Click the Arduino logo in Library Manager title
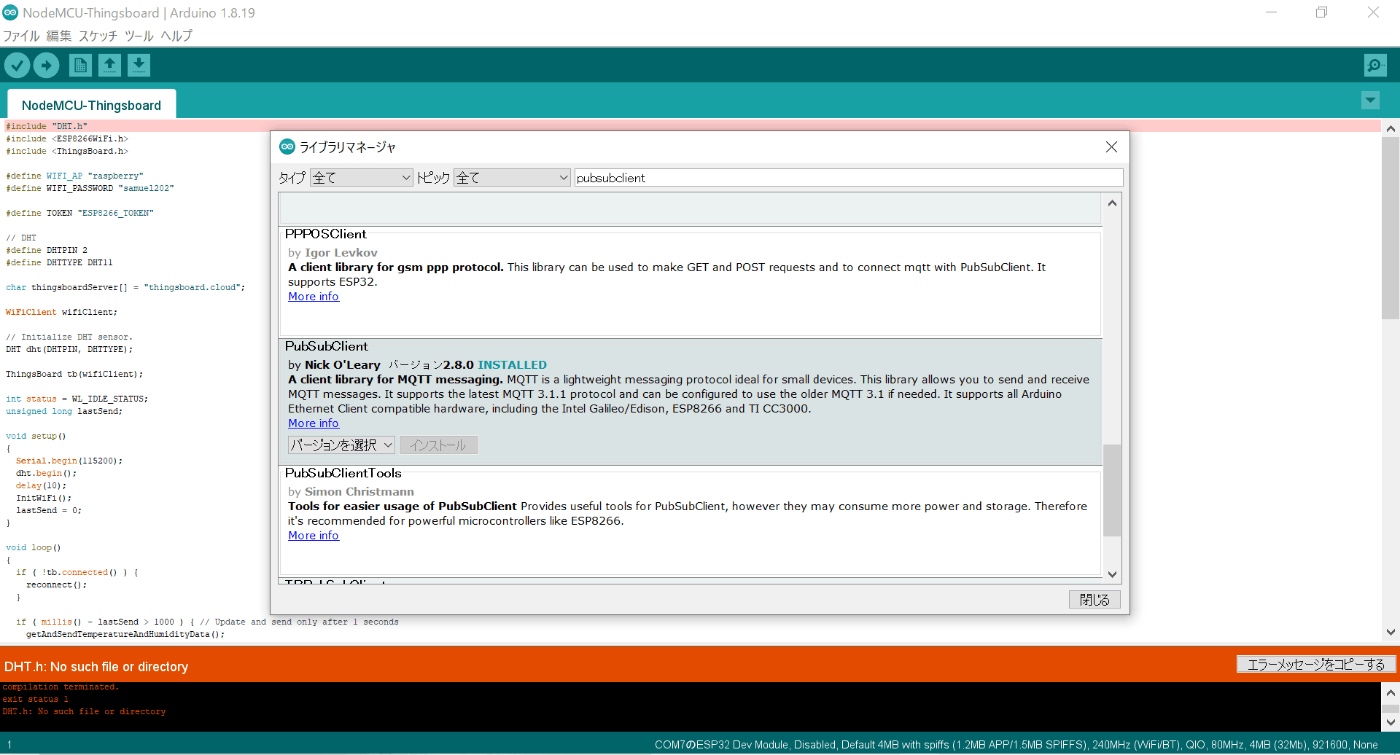The height and width of the screenshot is (755, 1400). point(287,147)
